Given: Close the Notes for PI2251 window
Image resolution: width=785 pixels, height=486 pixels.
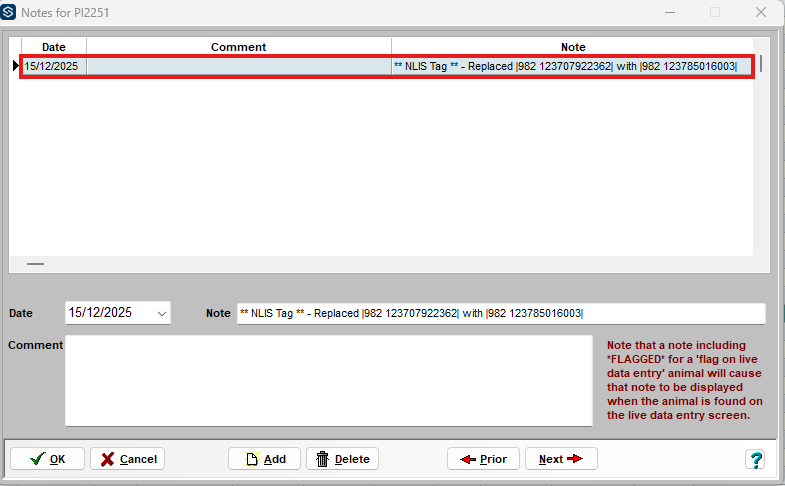Looking at the screenshot, I should [x=761, y=12].
